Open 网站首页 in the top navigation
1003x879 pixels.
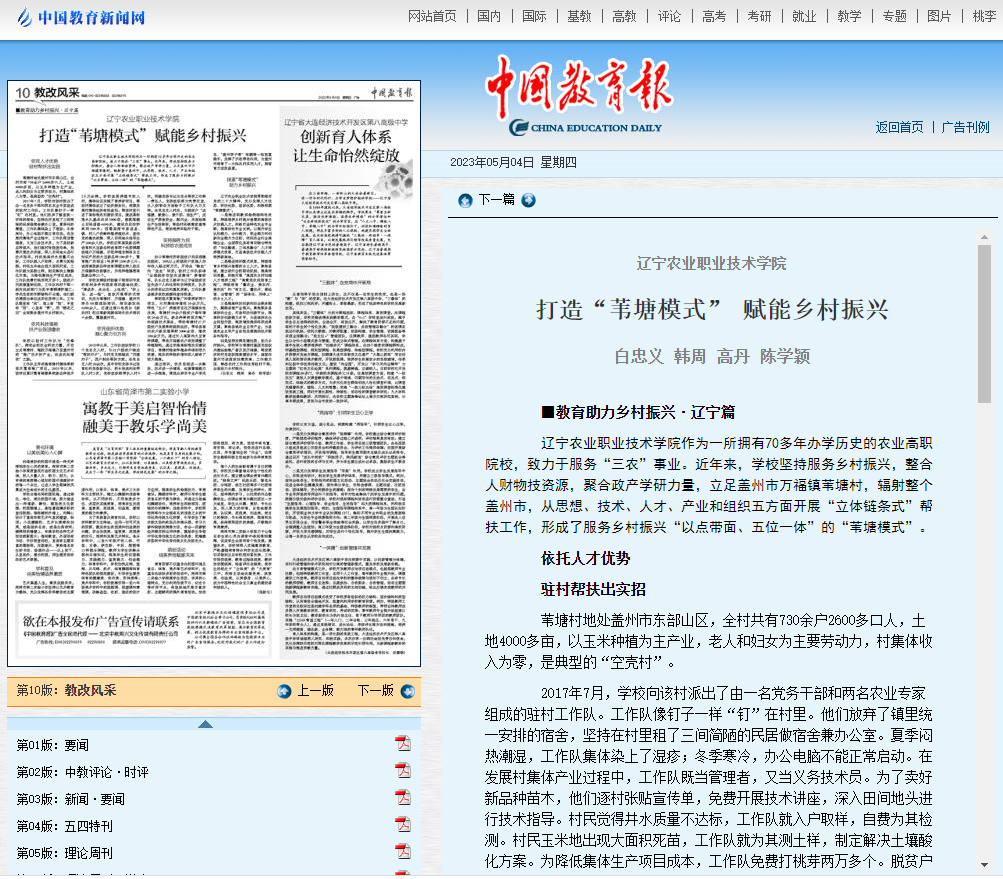click(x=432, y=16)
